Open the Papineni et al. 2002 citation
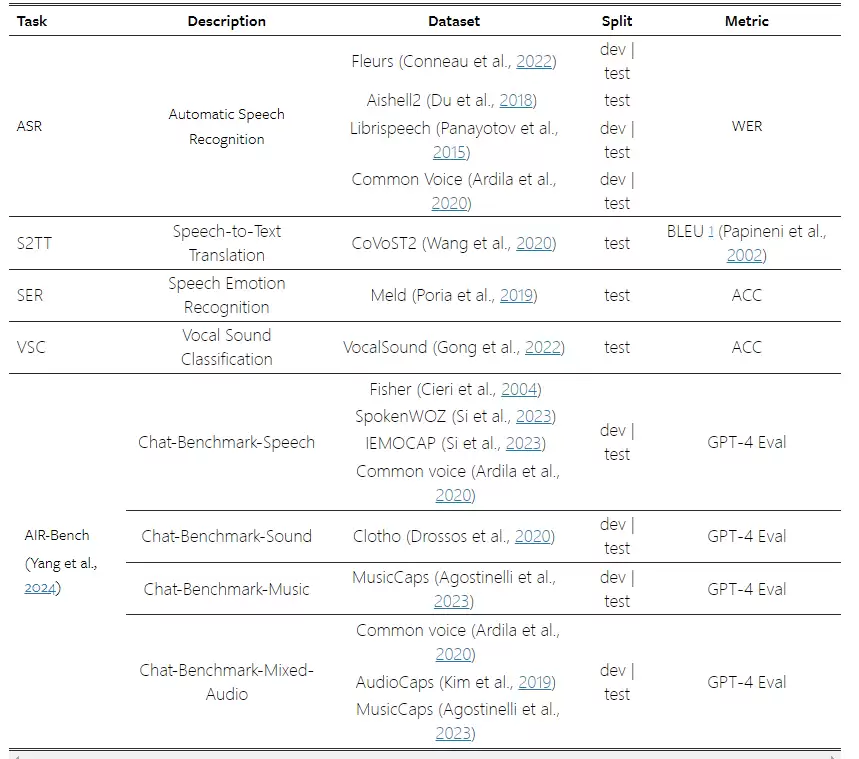Screen dimensions: 859x759 tap(744, 255)
